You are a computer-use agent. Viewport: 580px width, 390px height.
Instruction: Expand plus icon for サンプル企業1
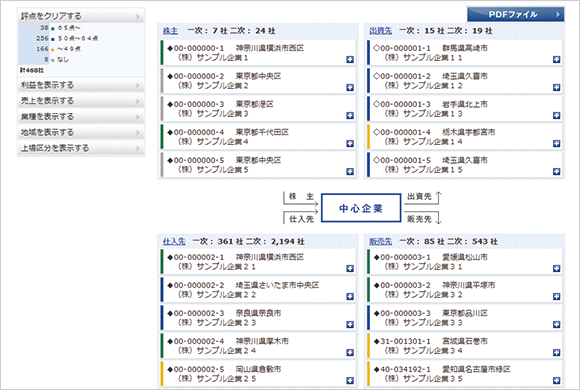pos(350,60)
